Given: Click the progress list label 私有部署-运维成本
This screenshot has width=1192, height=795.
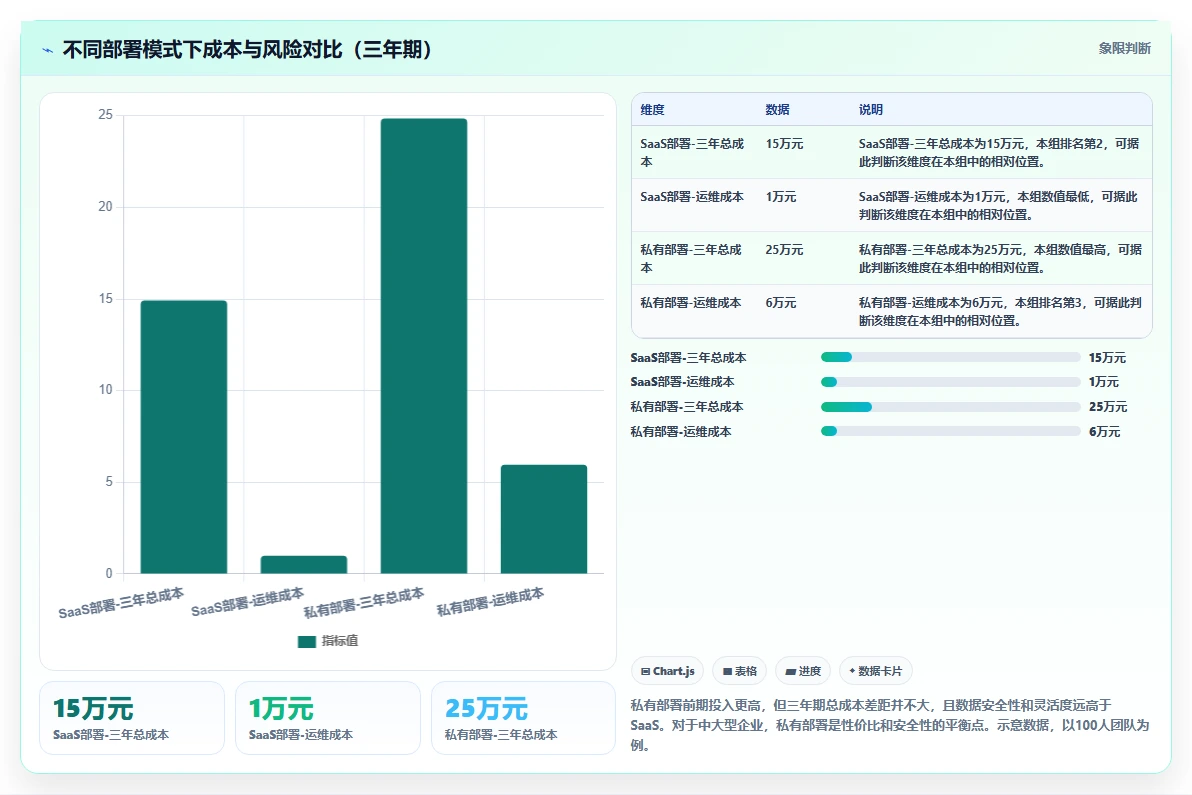Looking at the screenshot, I should pyautogui.click(x=681, y=432).
